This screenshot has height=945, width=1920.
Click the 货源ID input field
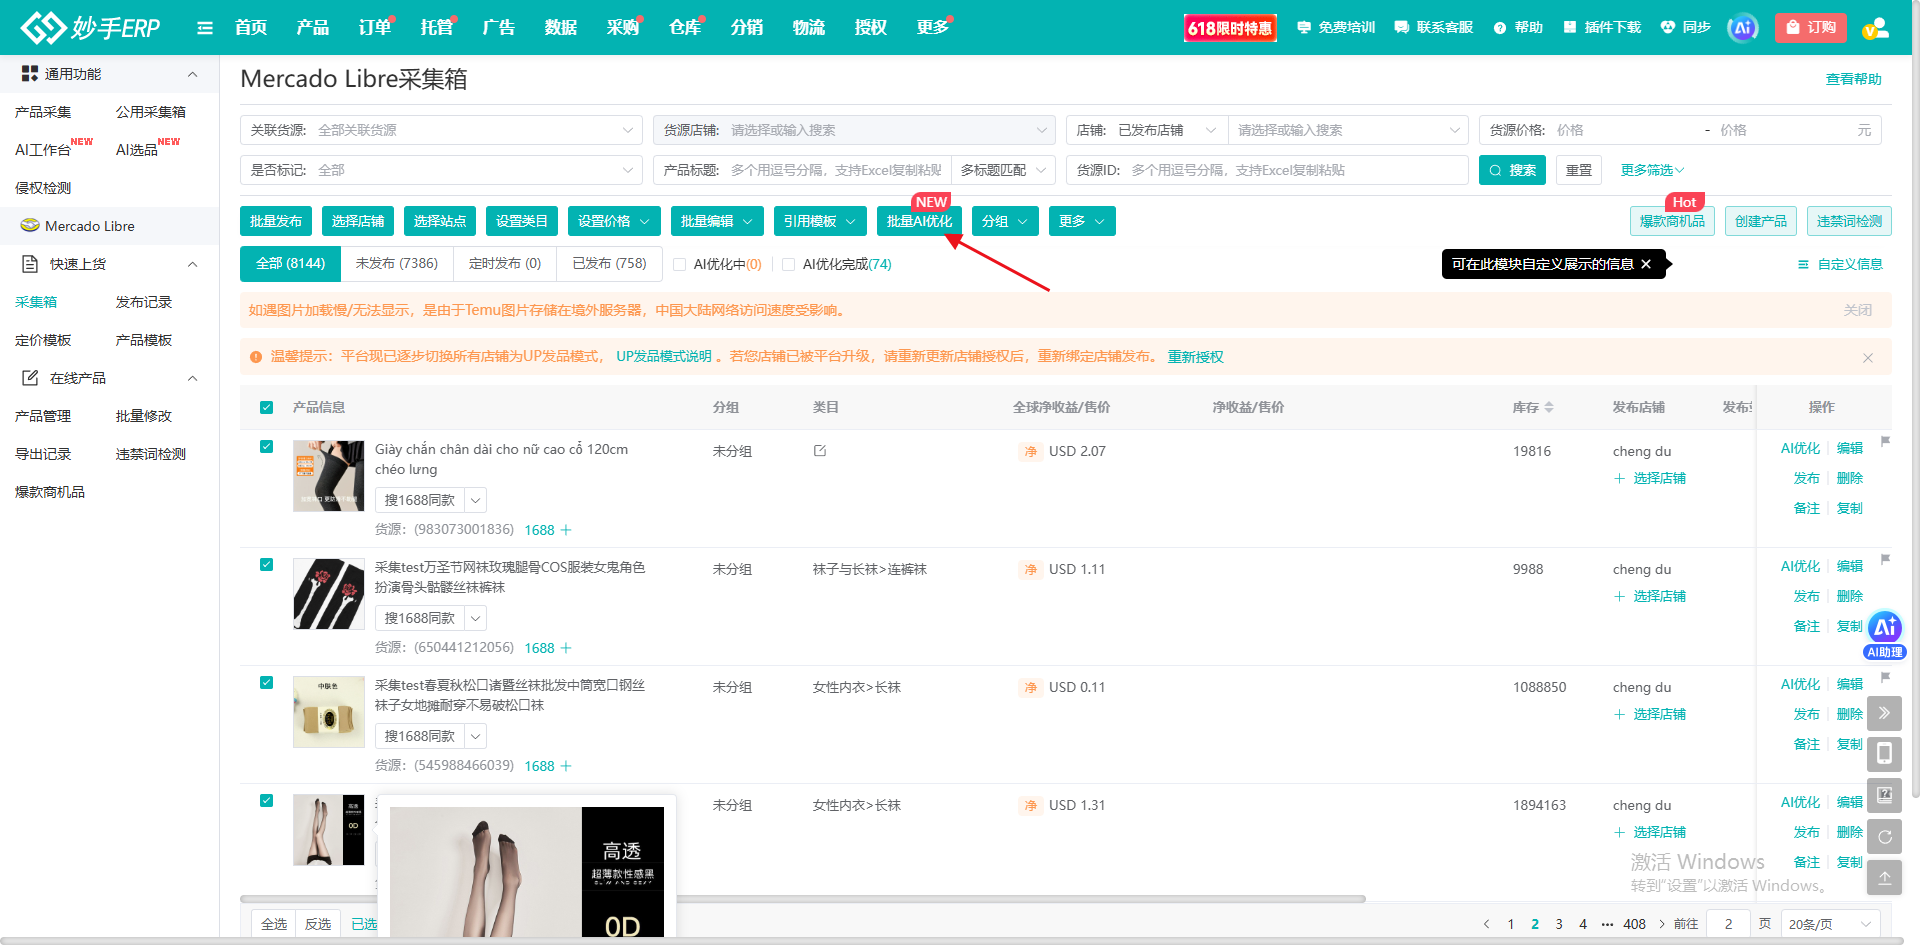pos(1267,170)
